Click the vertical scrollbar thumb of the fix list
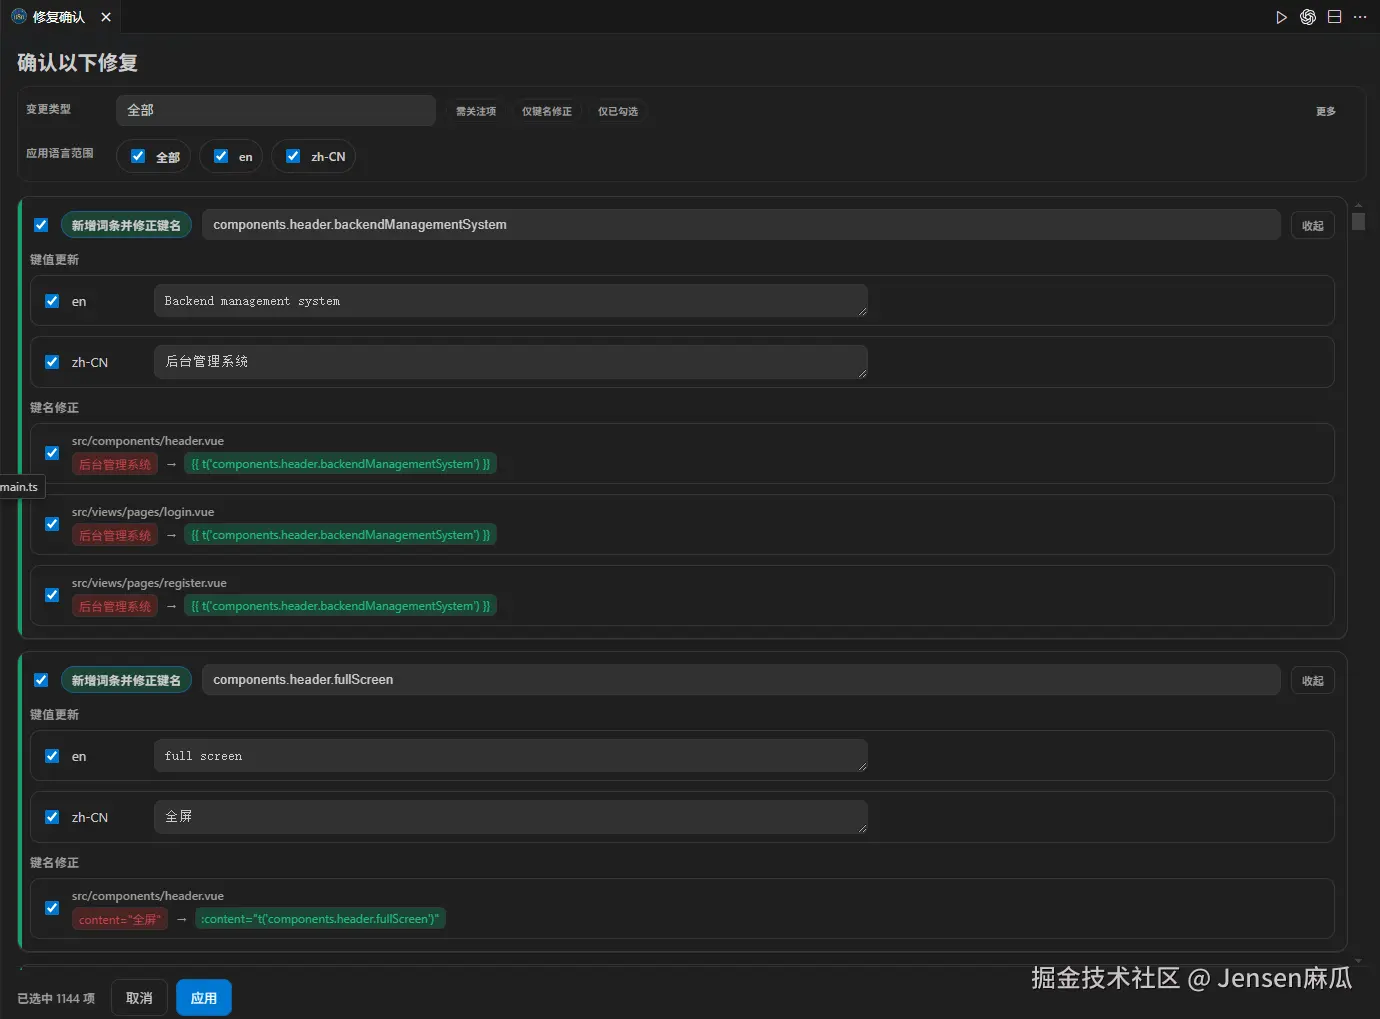The width and height of the screenshot is (1380, 1019). 1358,221
